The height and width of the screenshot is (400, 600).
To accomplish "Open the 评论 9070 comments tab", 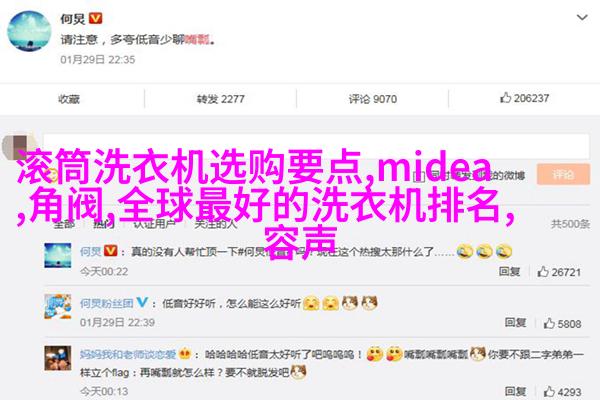I will coord(372,99).
